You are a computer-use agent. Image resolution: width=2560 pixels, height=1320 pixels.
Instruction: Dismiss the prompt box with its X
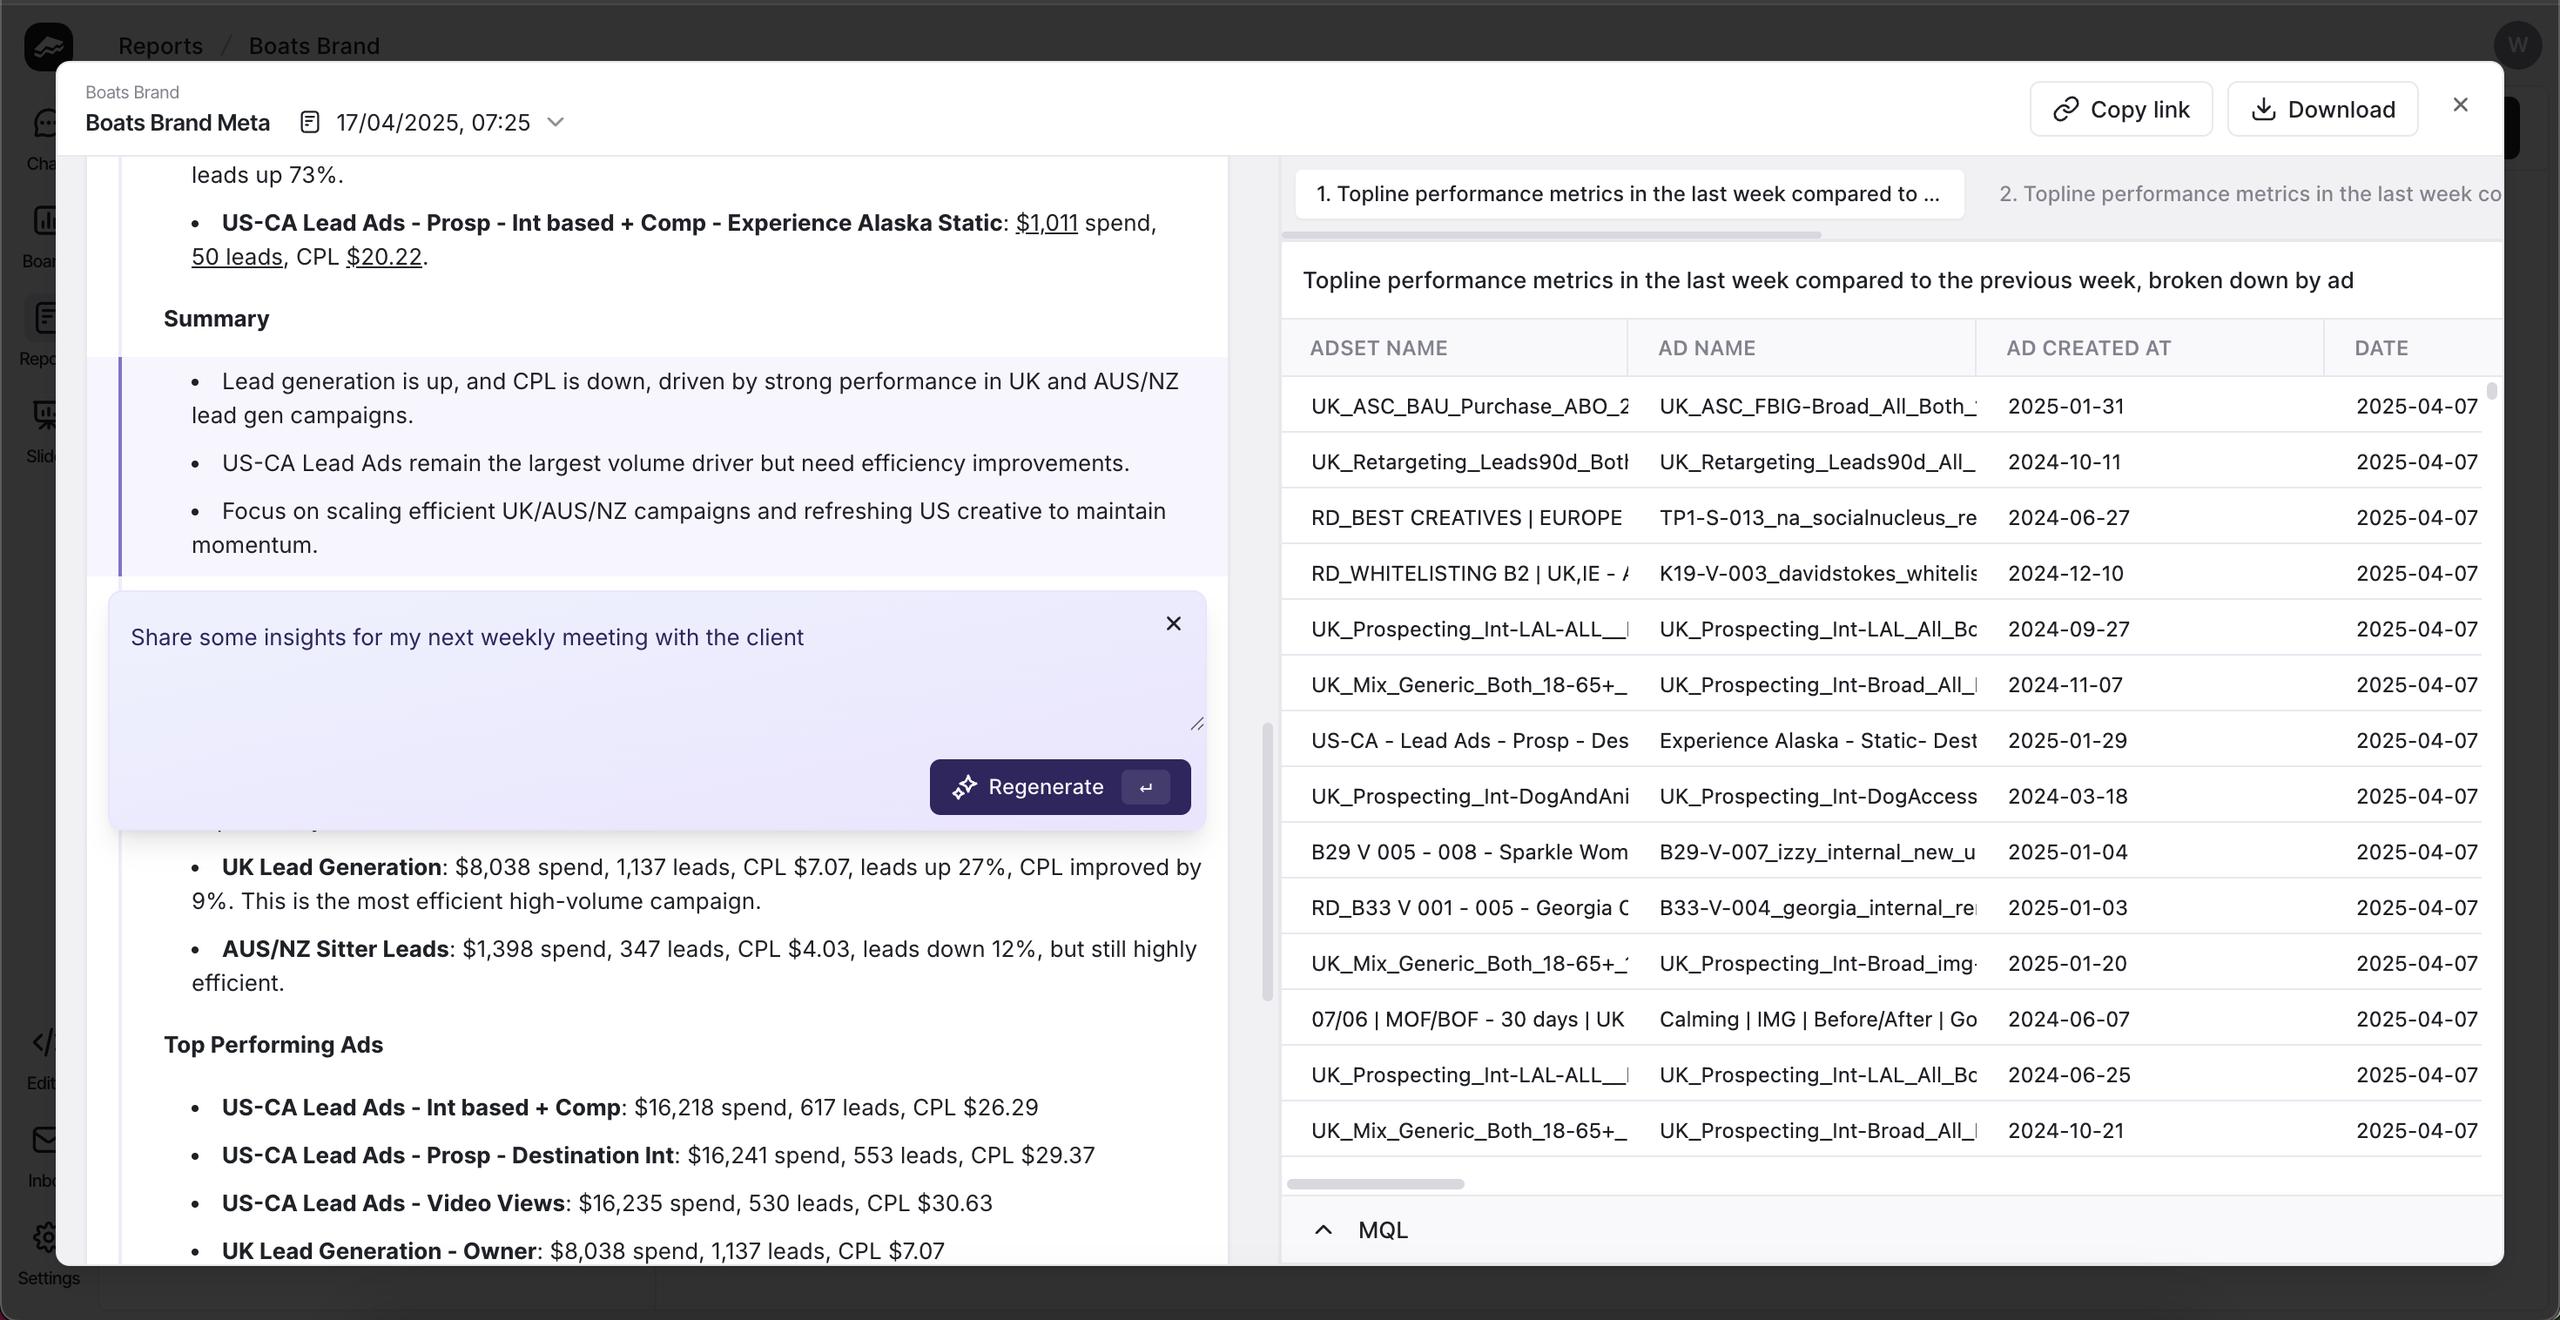[1173, 624]
